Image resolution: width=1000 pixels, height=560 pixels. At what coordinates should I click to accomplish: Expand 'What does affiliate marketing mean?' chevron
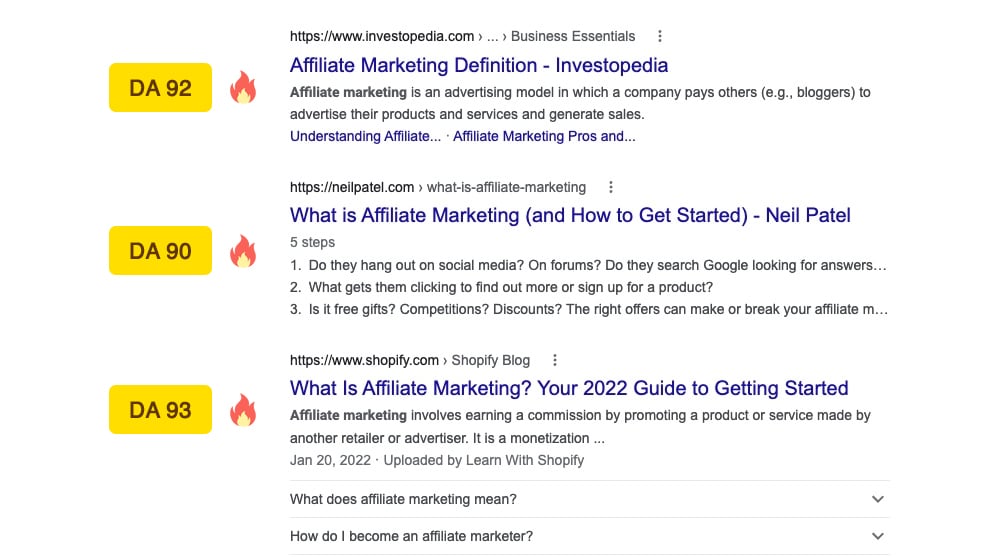coord(877,499)
